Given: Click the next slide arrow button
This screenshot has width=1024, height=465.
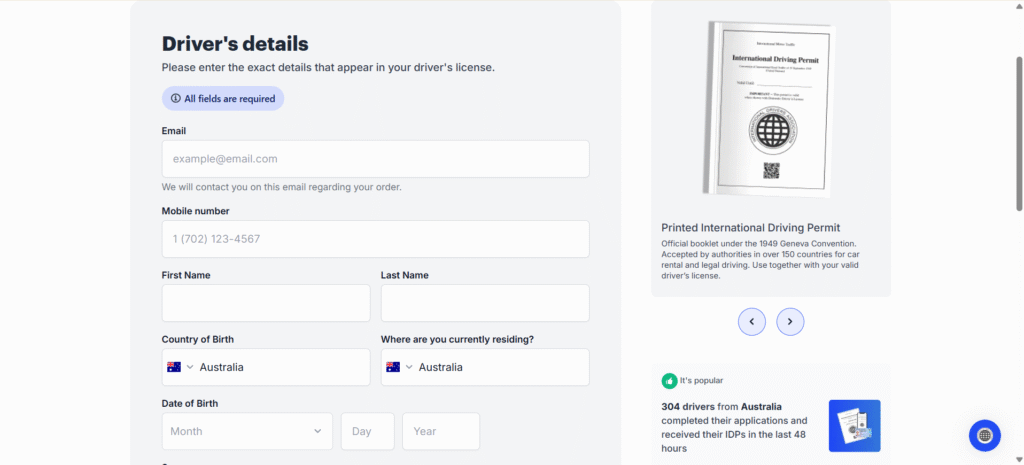Looking at the screenshot, I should [x=790, y=321].
